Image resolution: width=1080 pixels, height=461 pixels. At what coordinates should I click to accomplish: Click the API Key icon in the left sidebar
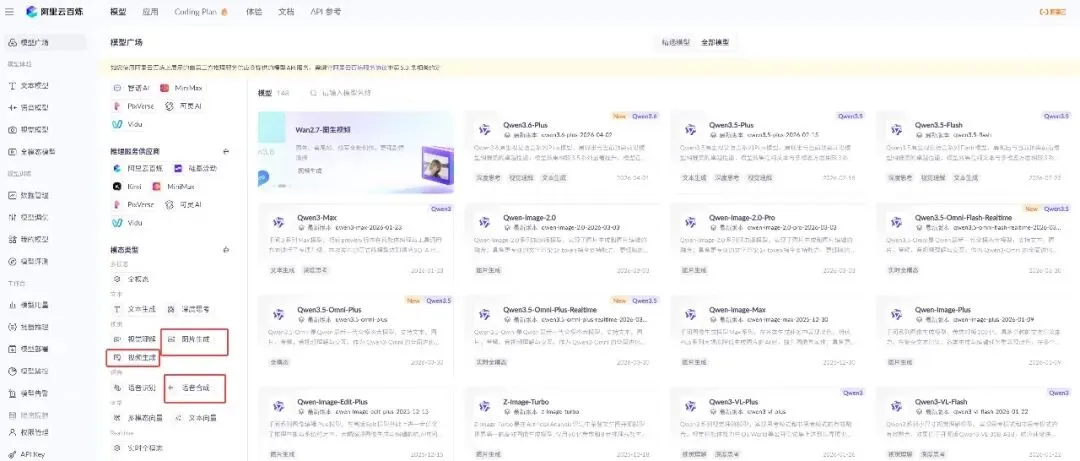pos(12,454)
